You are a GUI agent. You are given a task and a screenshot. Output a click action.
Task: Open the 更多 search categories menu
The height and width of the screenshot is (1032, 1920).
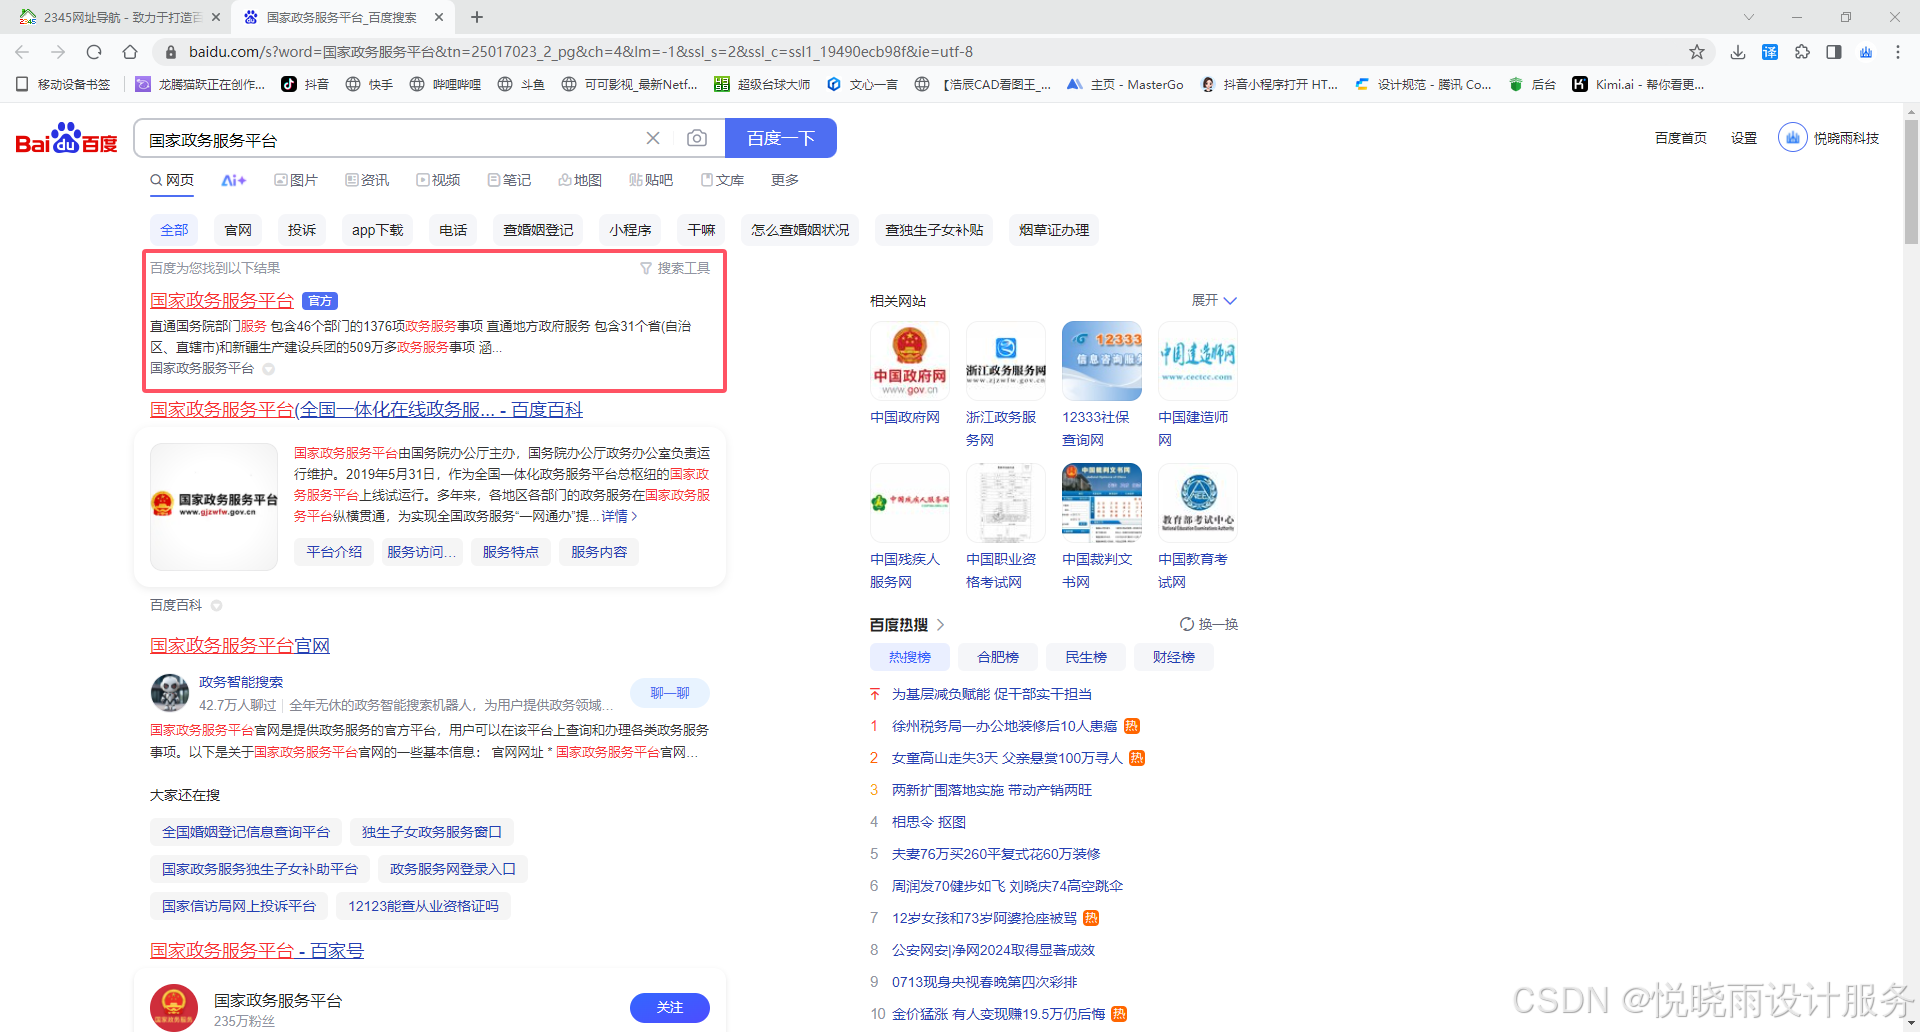click(785, 180)
